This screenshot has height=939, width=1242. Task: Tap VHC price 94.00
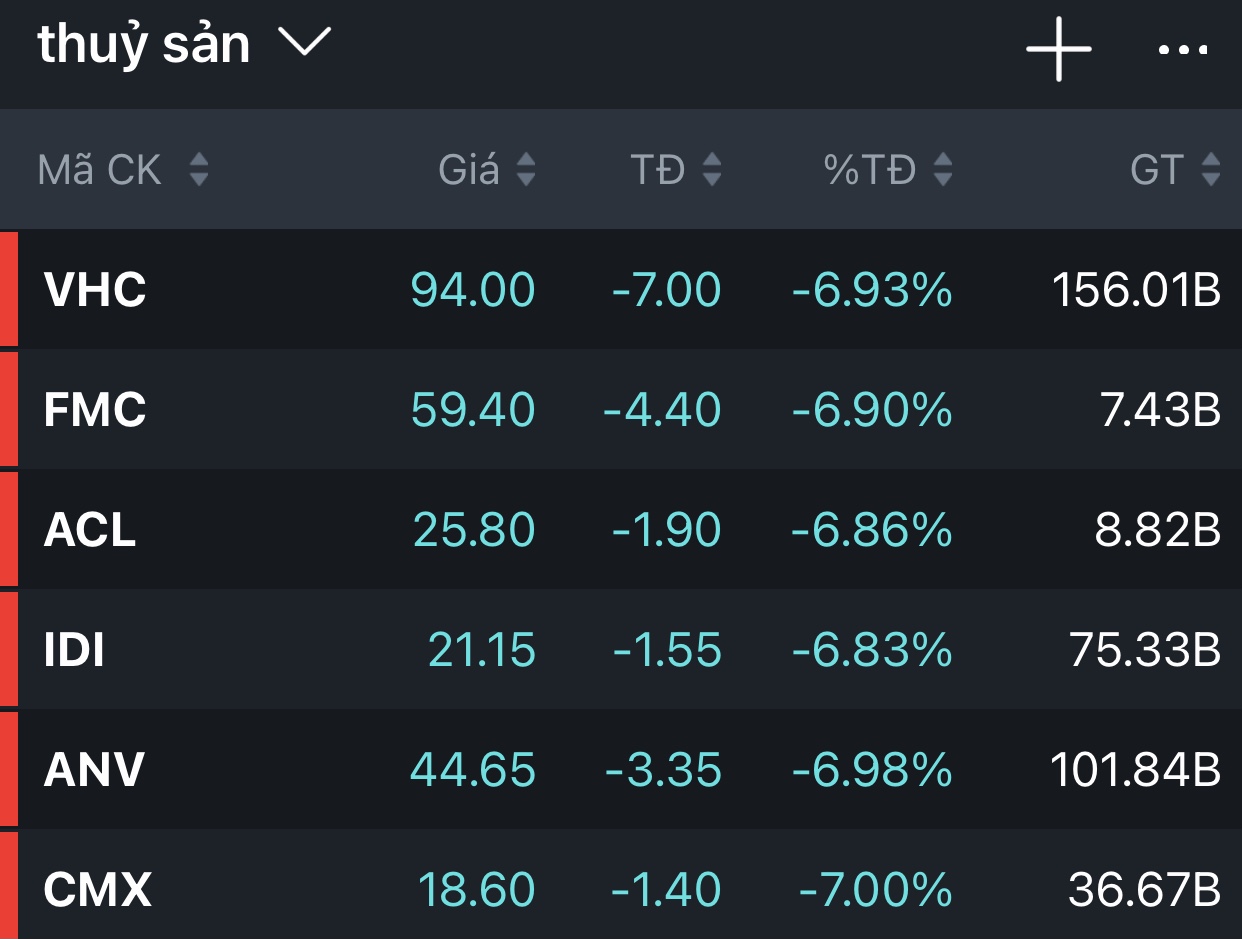point(473,290)
